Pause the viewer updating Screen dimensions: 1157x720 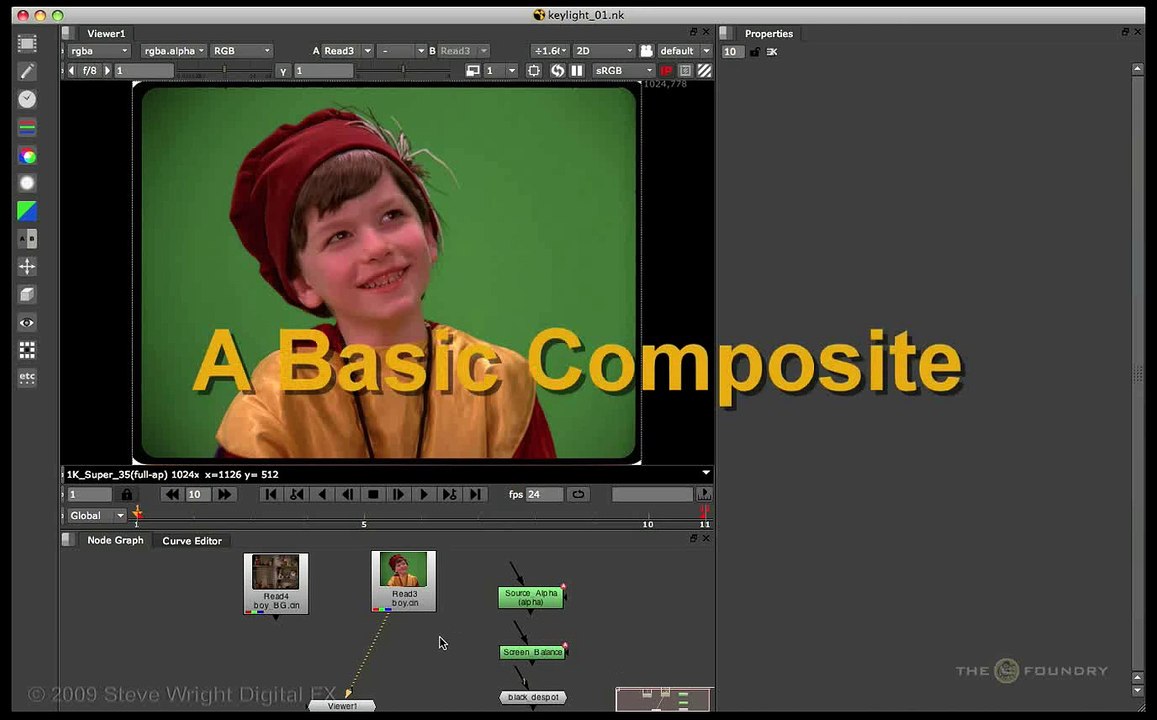577,71
